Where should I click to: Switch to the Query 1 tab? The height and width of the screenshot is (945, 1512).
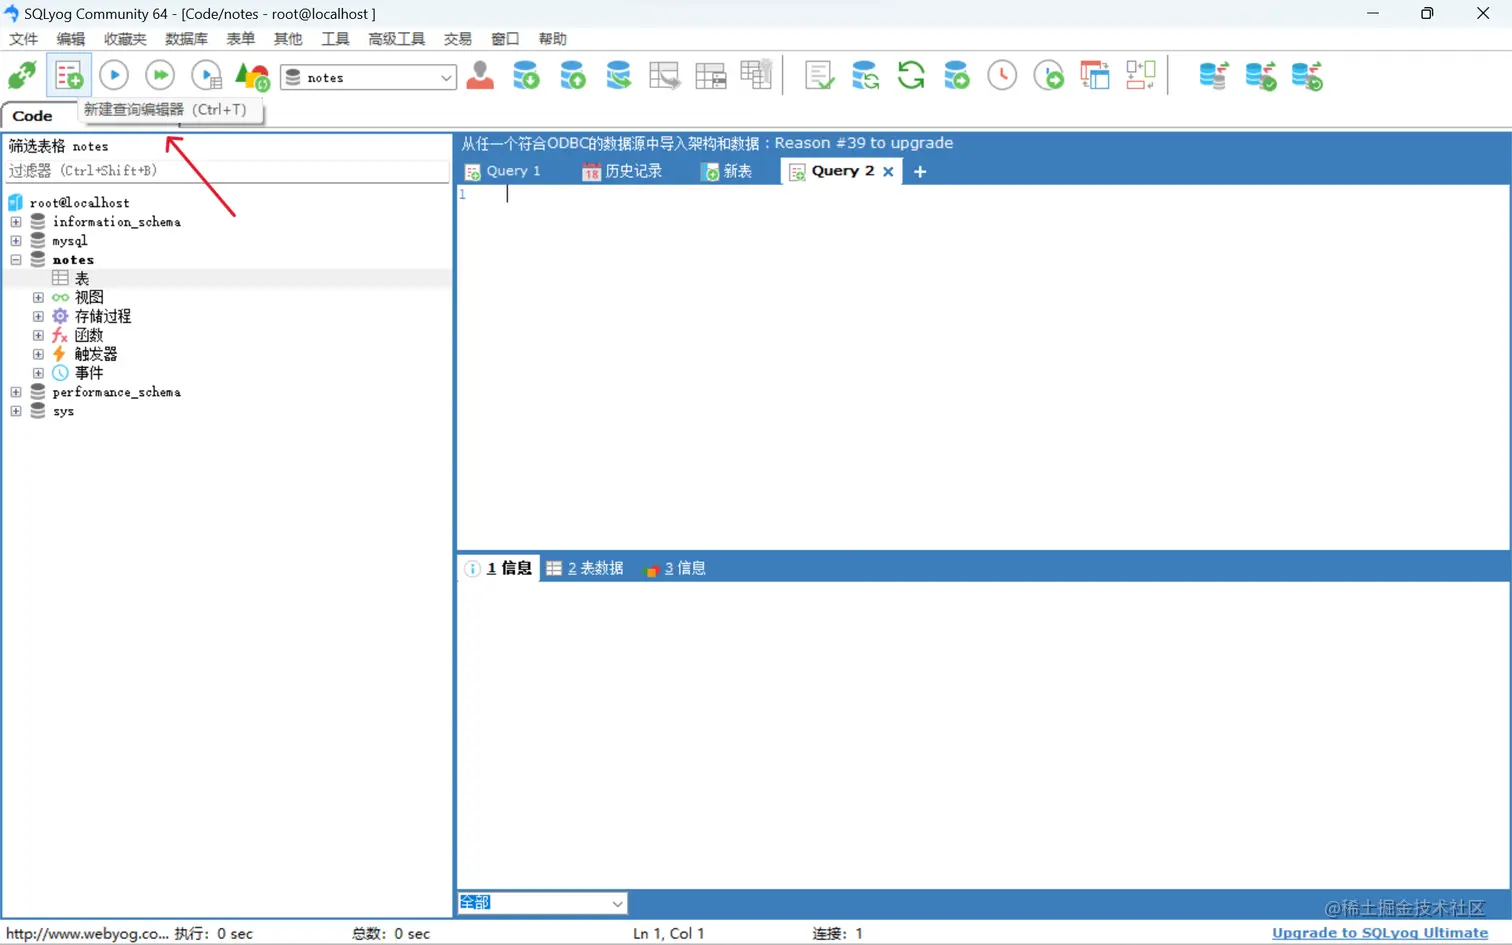[503, 171]
